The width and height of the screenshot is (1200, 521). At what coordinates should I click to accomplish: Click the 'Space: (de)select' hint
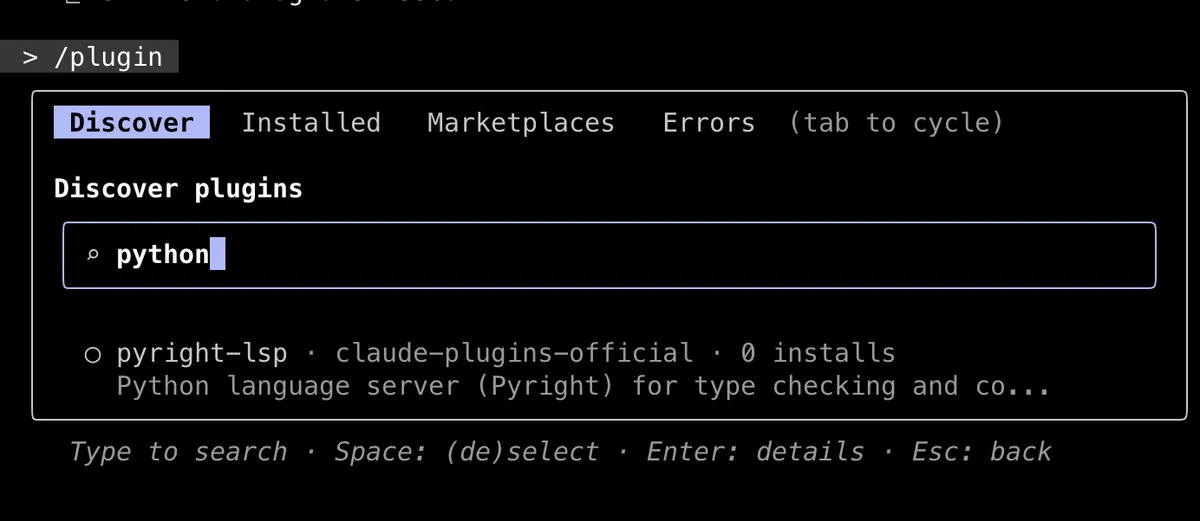coord(466,452)
